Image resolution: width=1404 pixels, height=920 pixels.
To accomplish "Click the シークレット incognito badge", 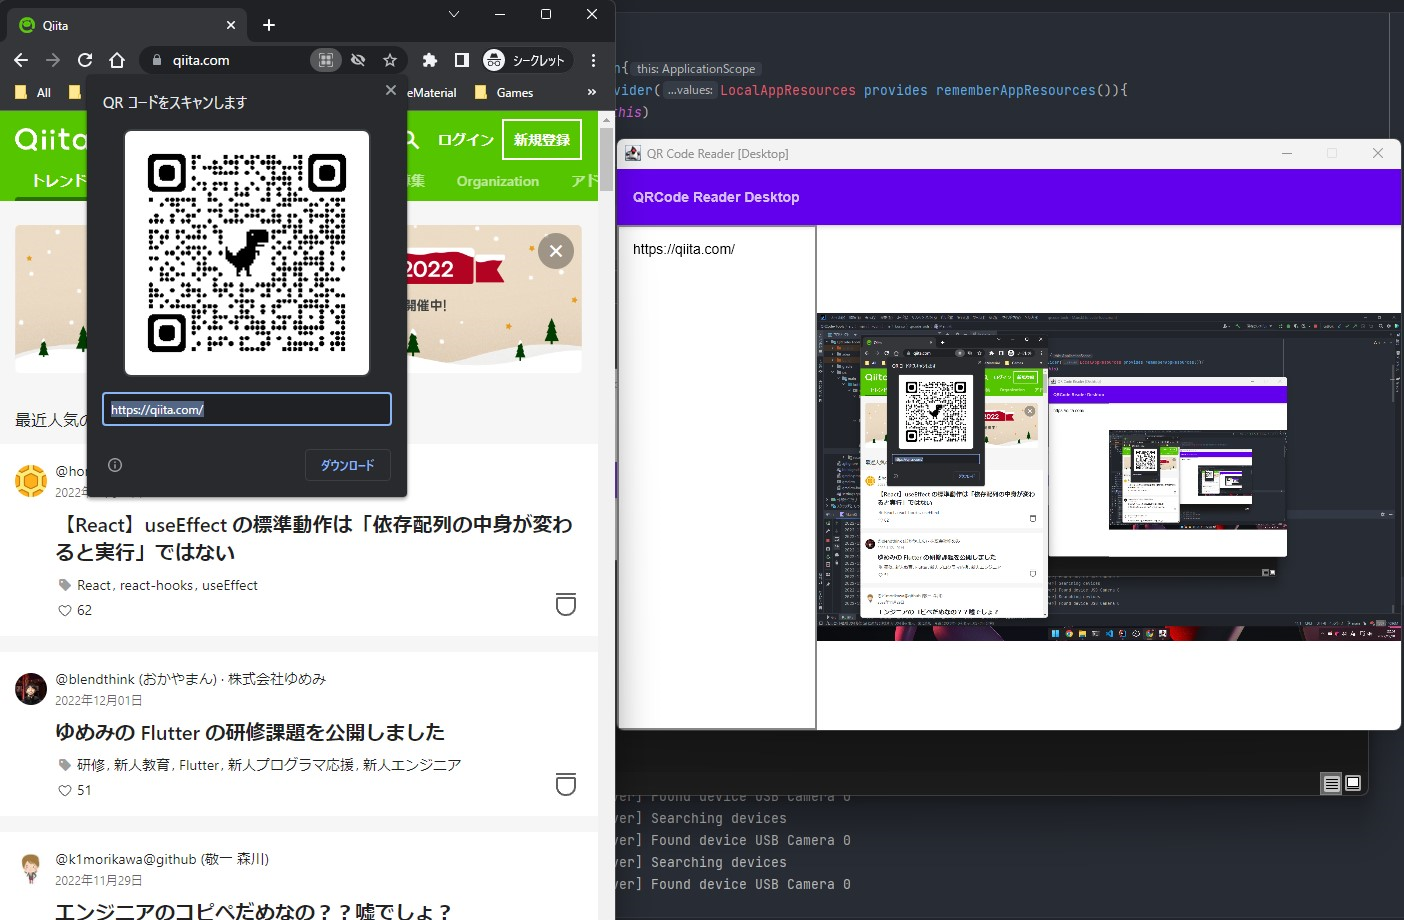I will 526,60.
